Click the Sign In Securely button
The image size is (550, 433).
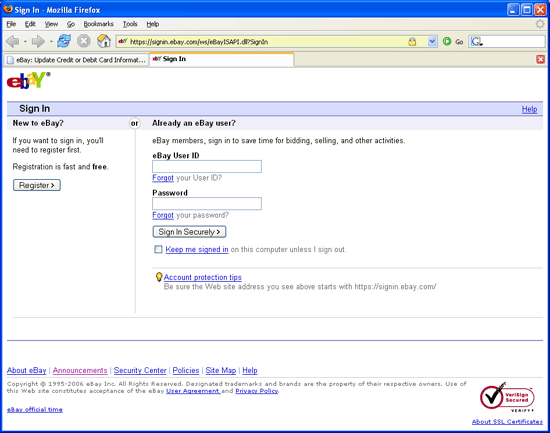(x=189, y=232)
